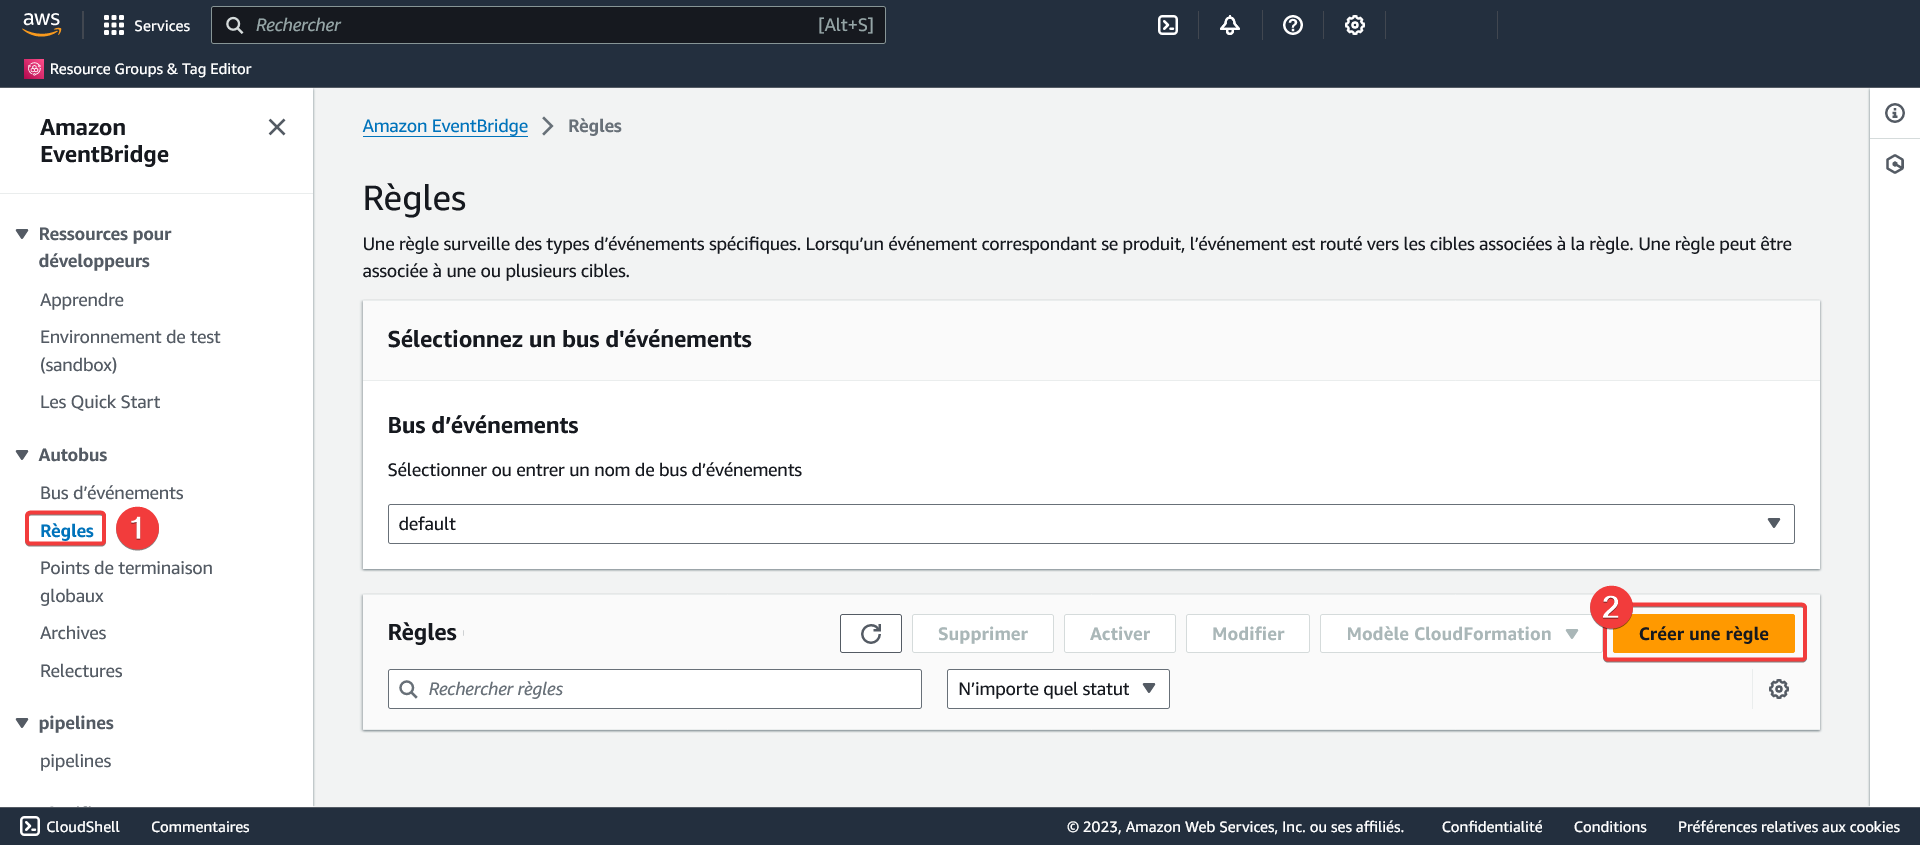Open the help question mark menu

1293,25
